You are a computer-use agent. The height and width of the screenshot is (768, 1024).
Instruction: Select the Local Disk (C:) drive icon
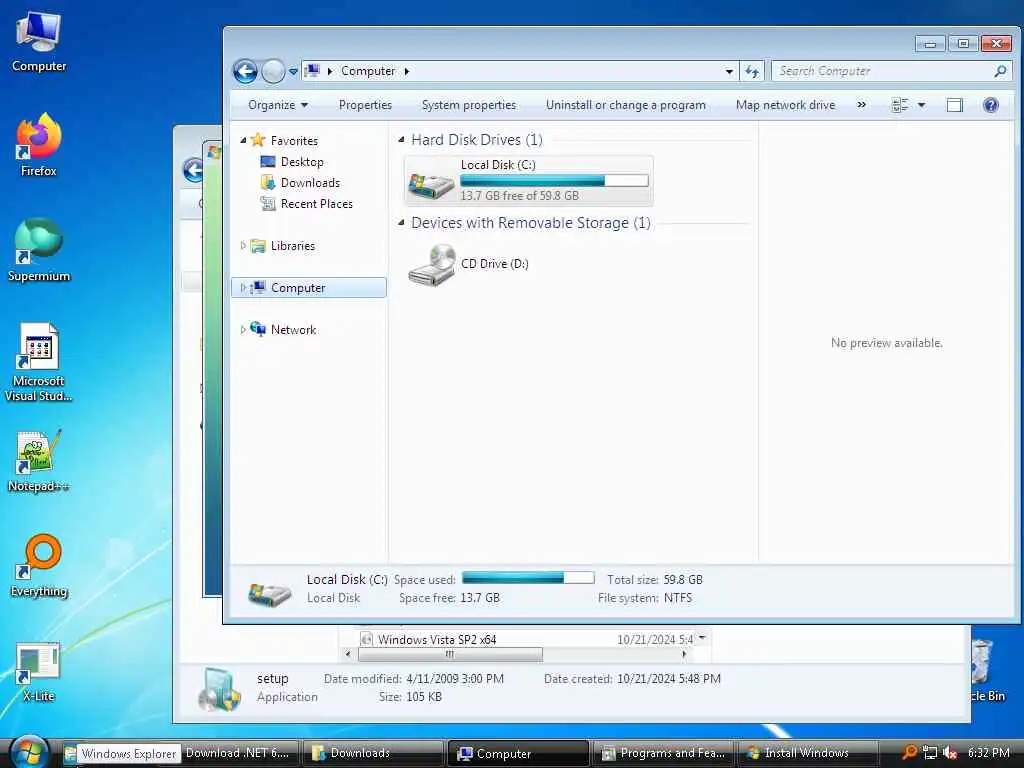pyautogui.click(x=430, y=184)
